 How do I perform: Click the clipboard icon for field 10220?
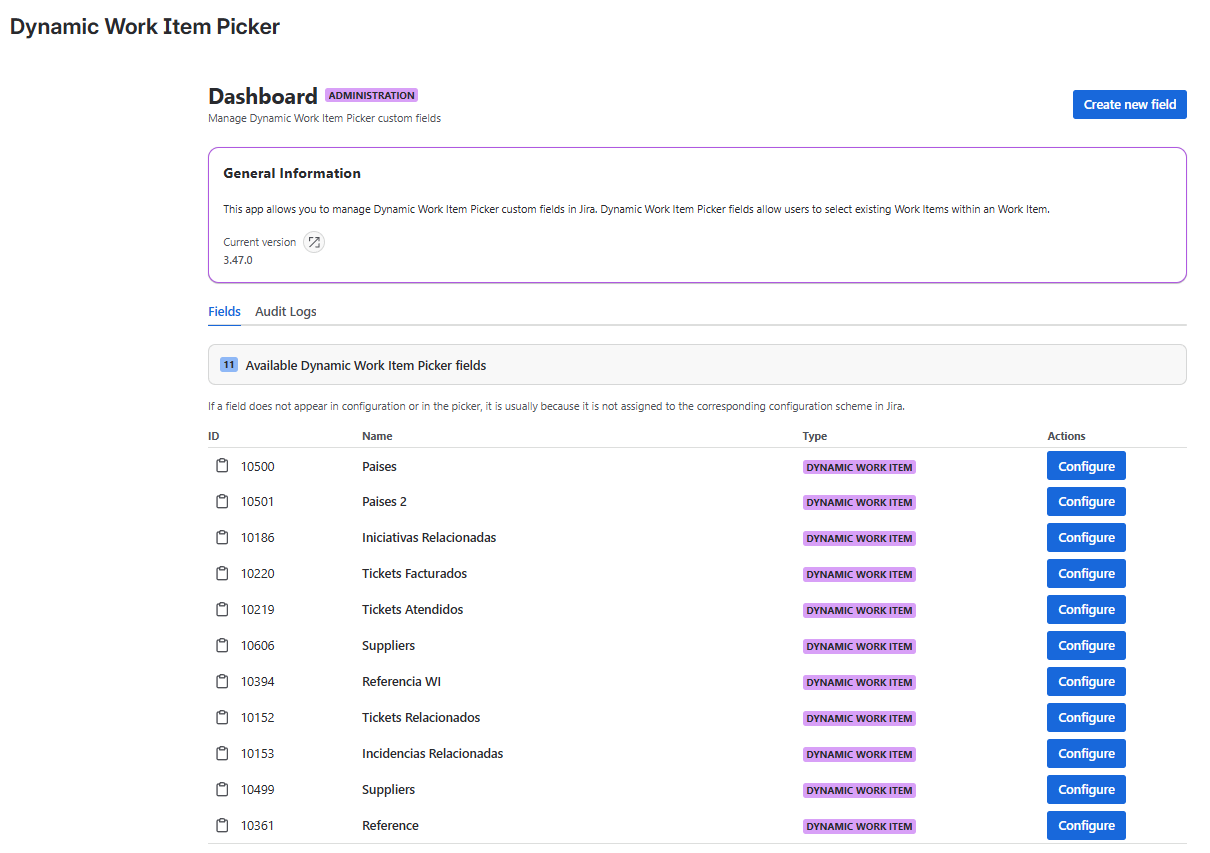(x=223, y=574)
